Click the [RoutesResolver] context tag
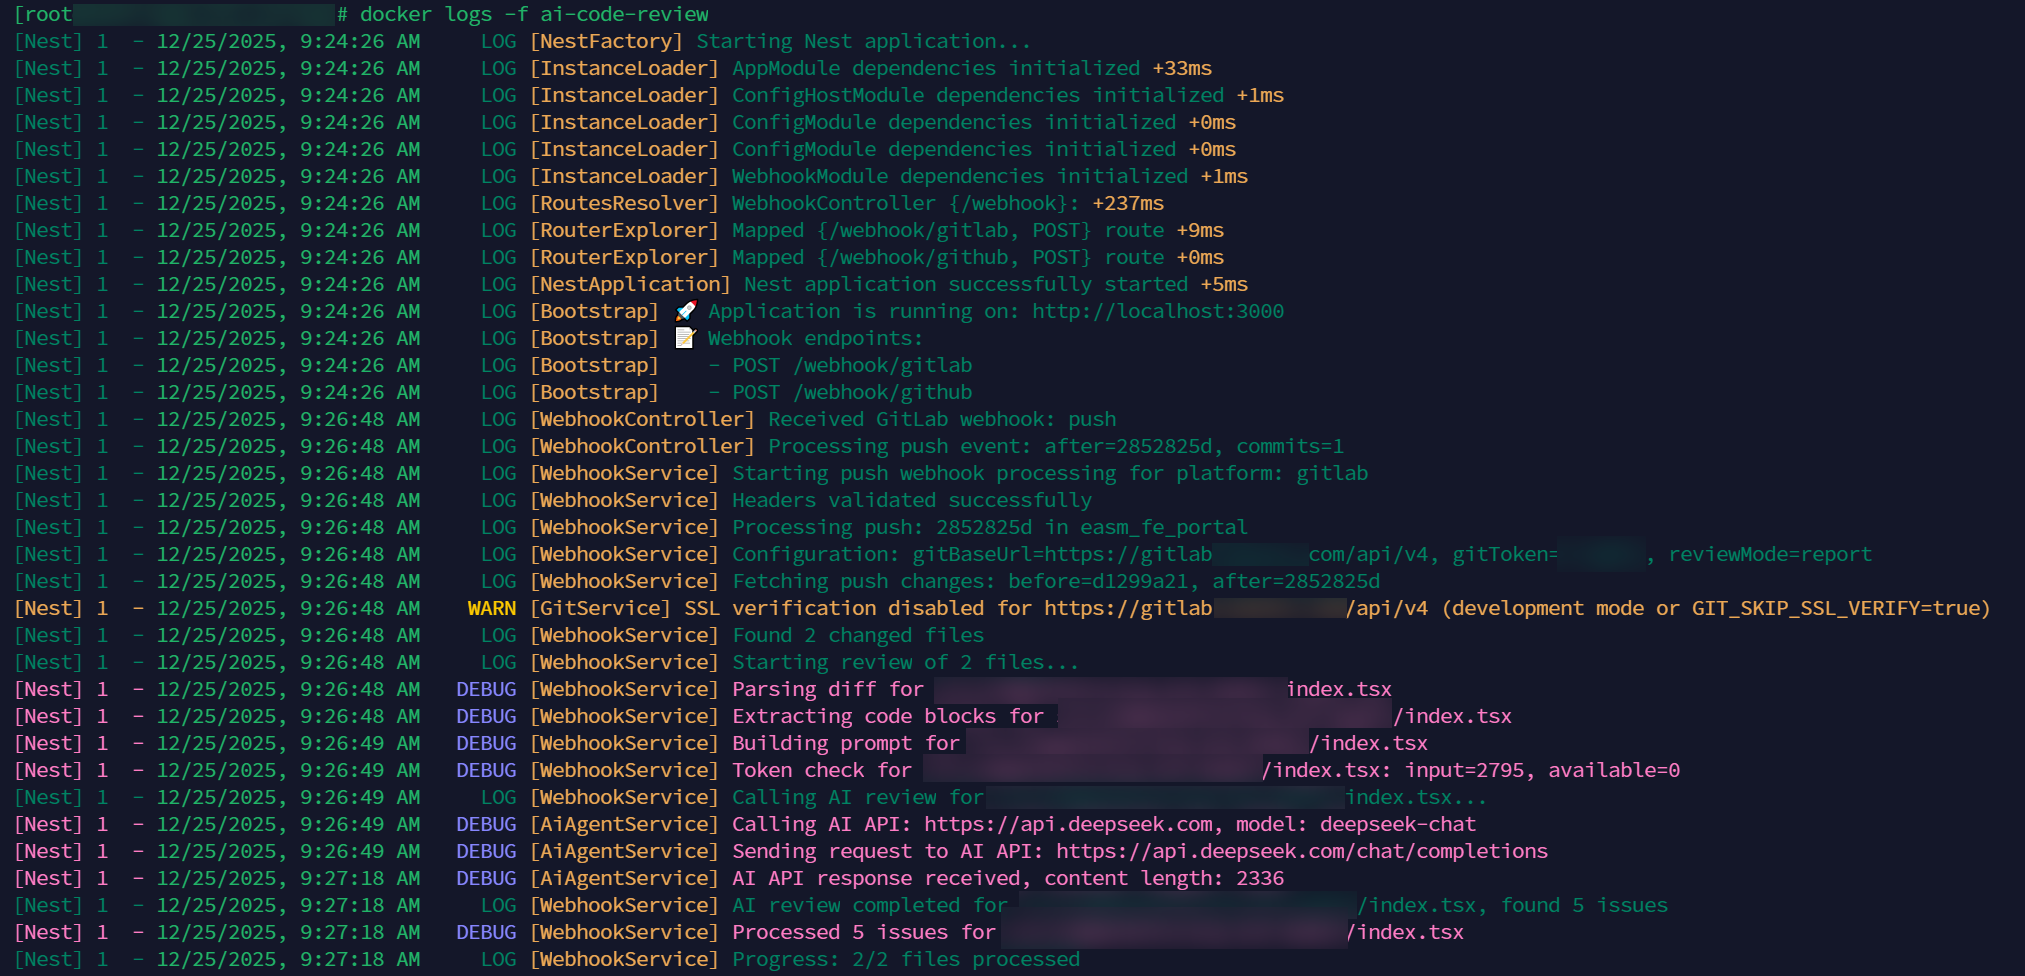 (x=624, y=203)
